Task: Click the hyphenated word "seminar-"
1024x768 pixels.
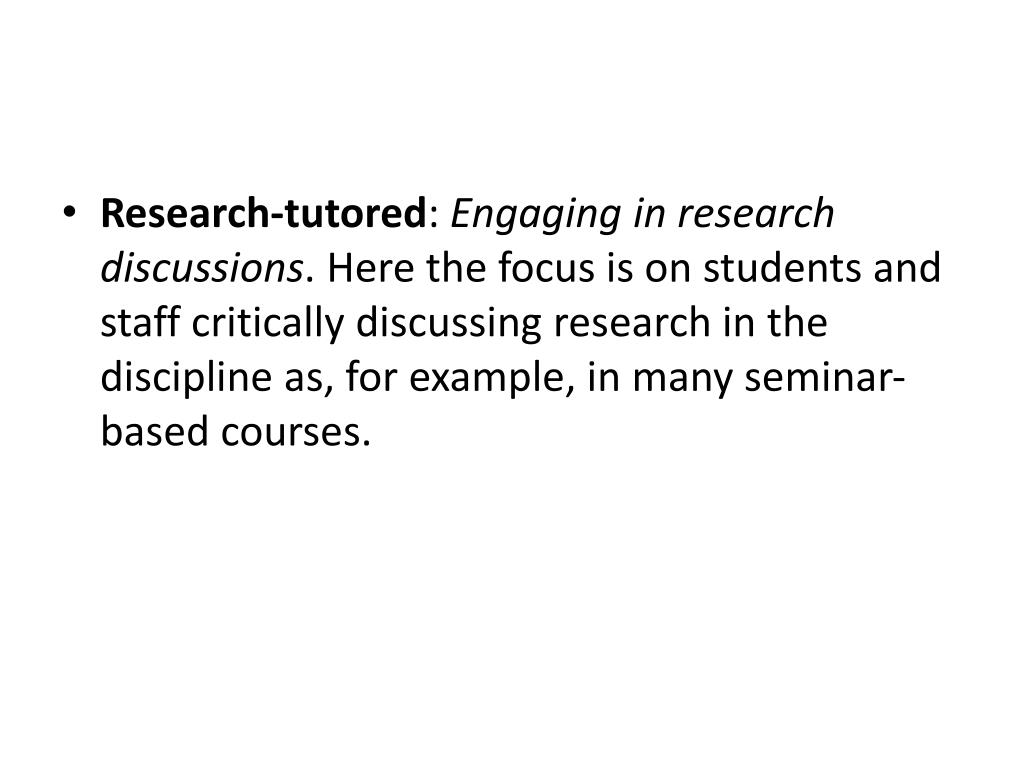Action: coord(825,377)
